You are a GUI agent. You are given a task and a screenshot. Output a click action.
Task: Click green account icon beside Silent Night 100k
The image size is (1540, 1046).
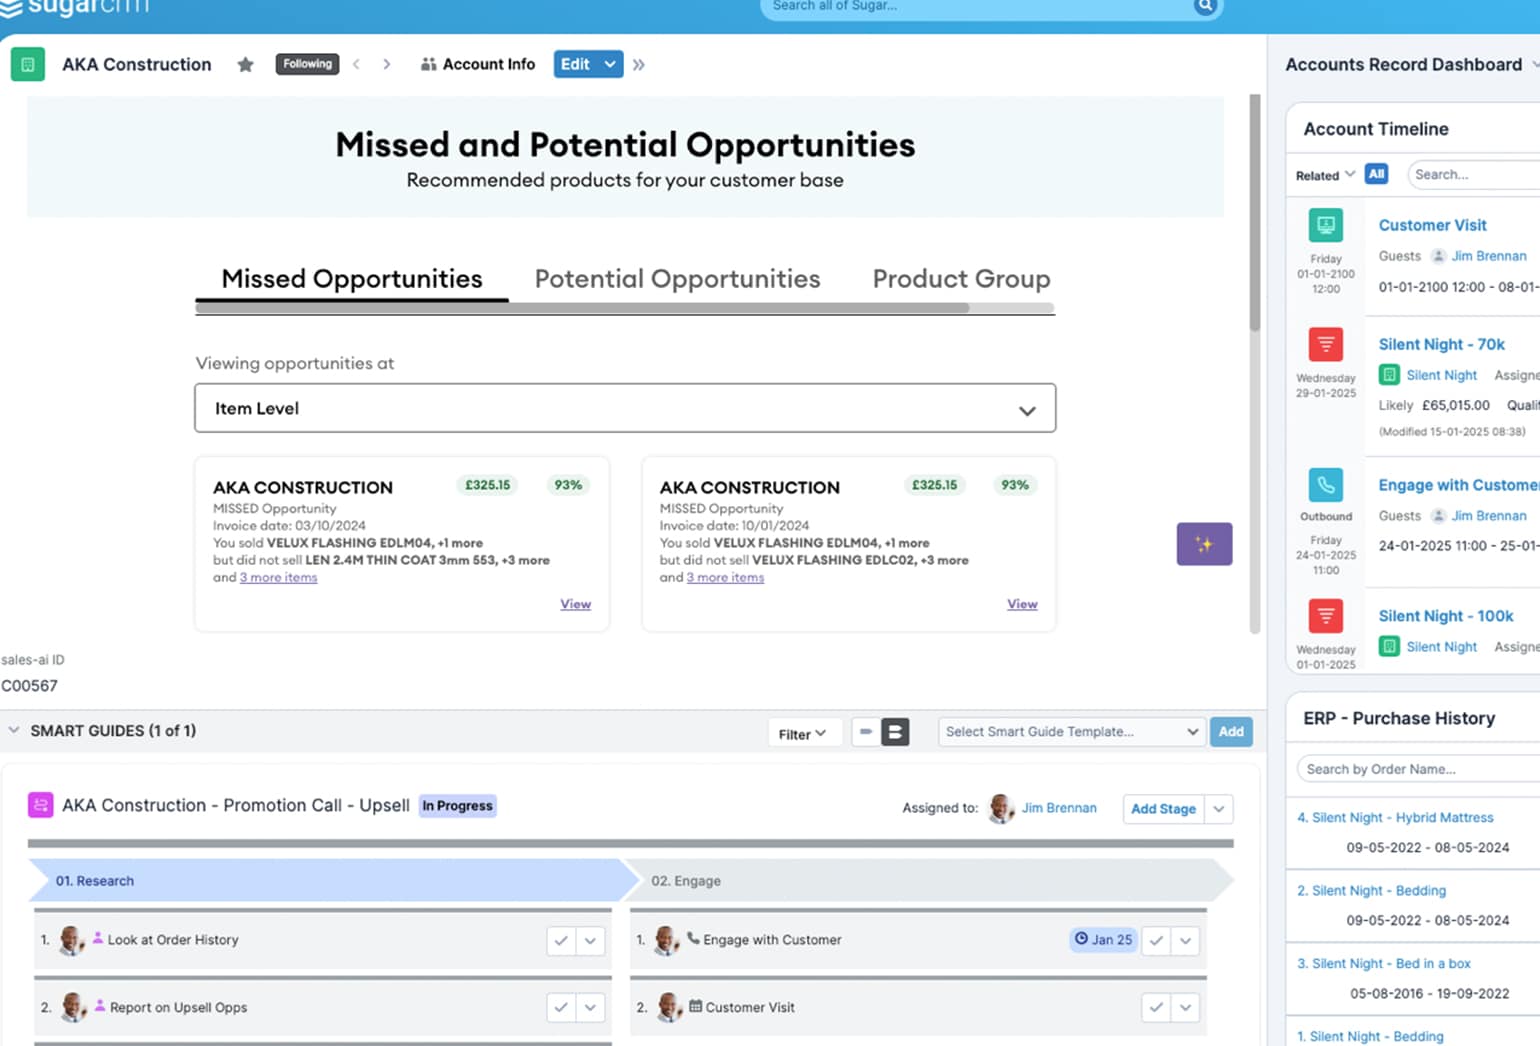[x=1389, y=647]
